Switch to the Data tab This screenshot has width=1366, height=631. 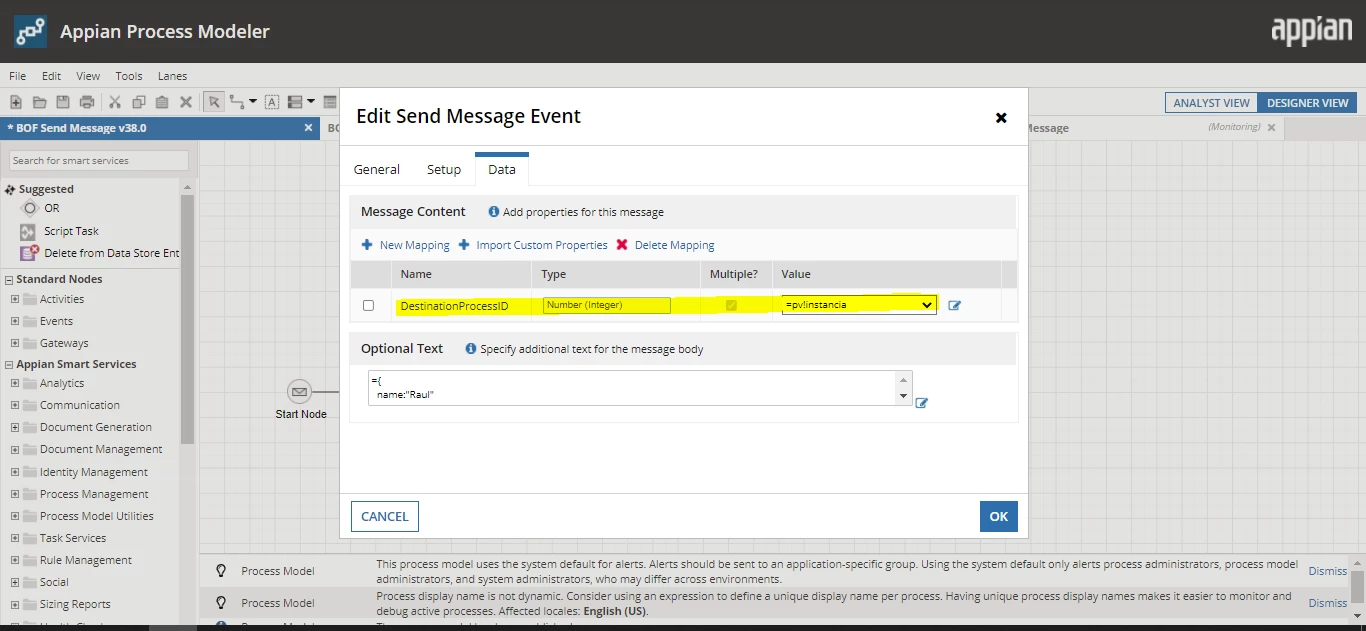tap(502, 169)
